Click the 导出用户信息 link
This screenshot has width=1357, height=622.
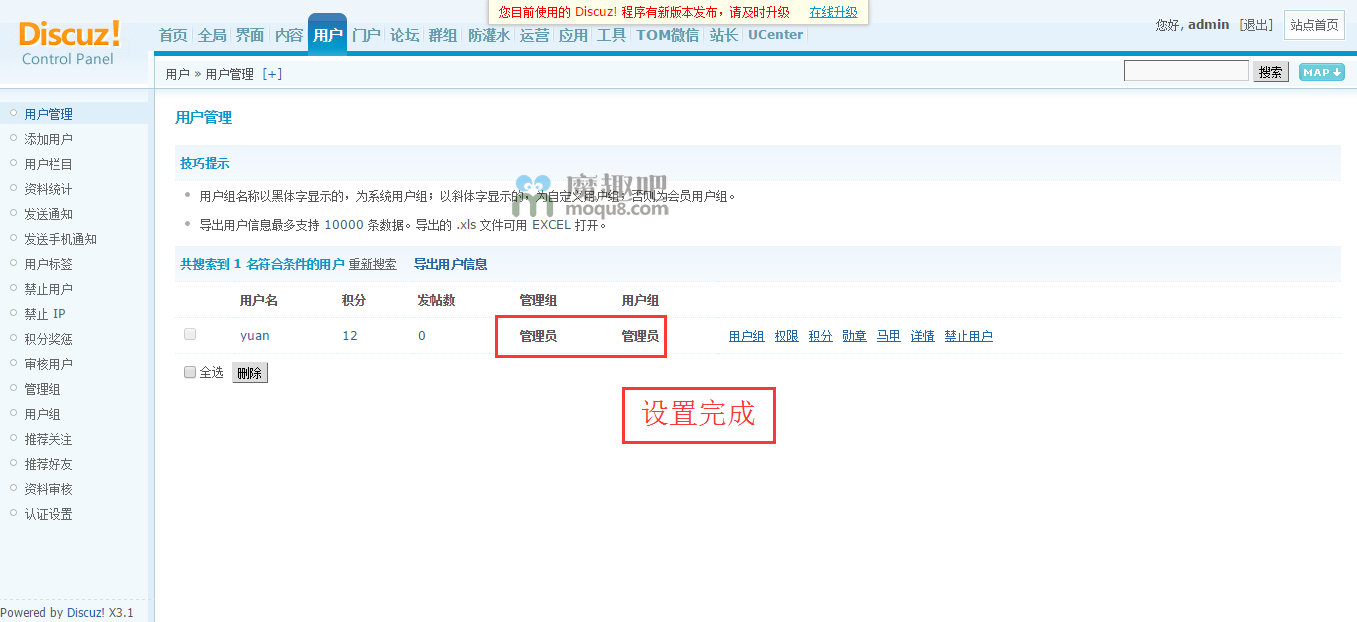[x=451, y=264]
